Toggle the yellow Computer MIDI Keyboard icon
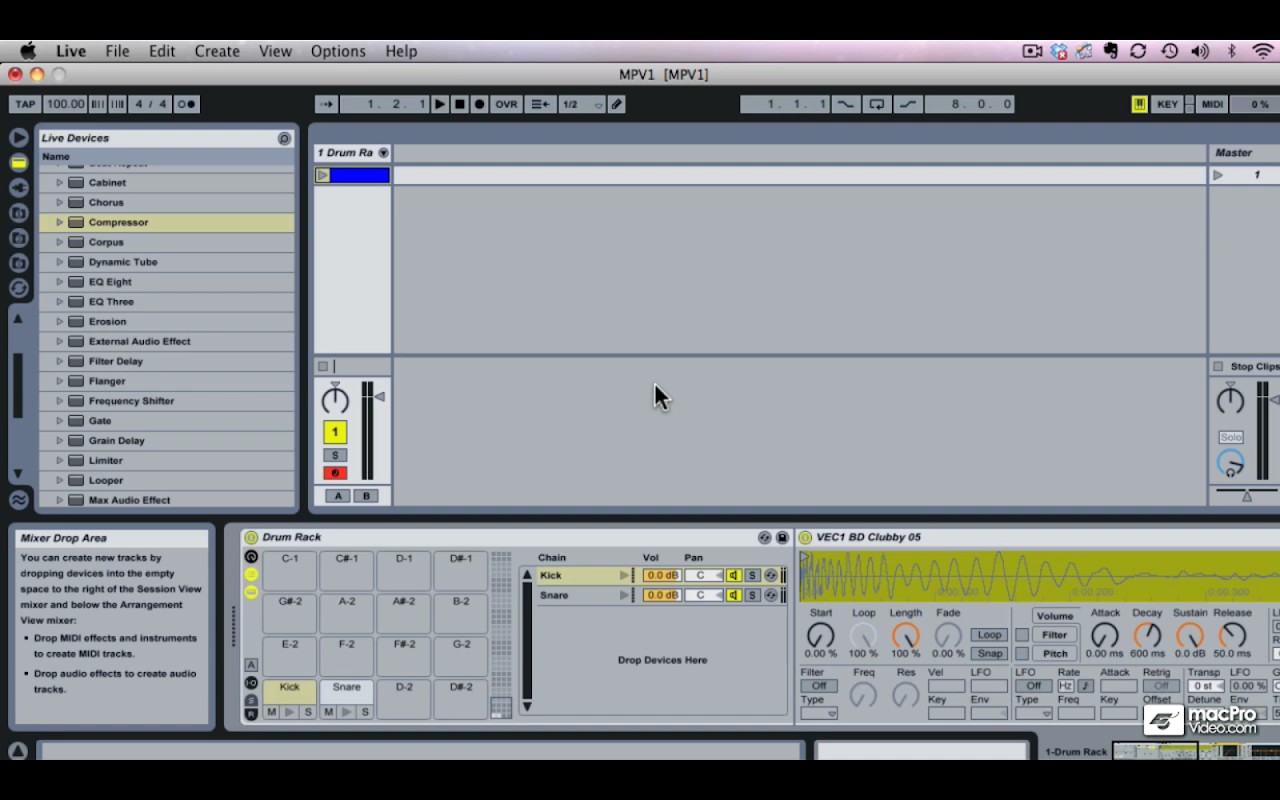Image resolution: width=1280 pixels, height=800 pixels. pos(1139,104)
